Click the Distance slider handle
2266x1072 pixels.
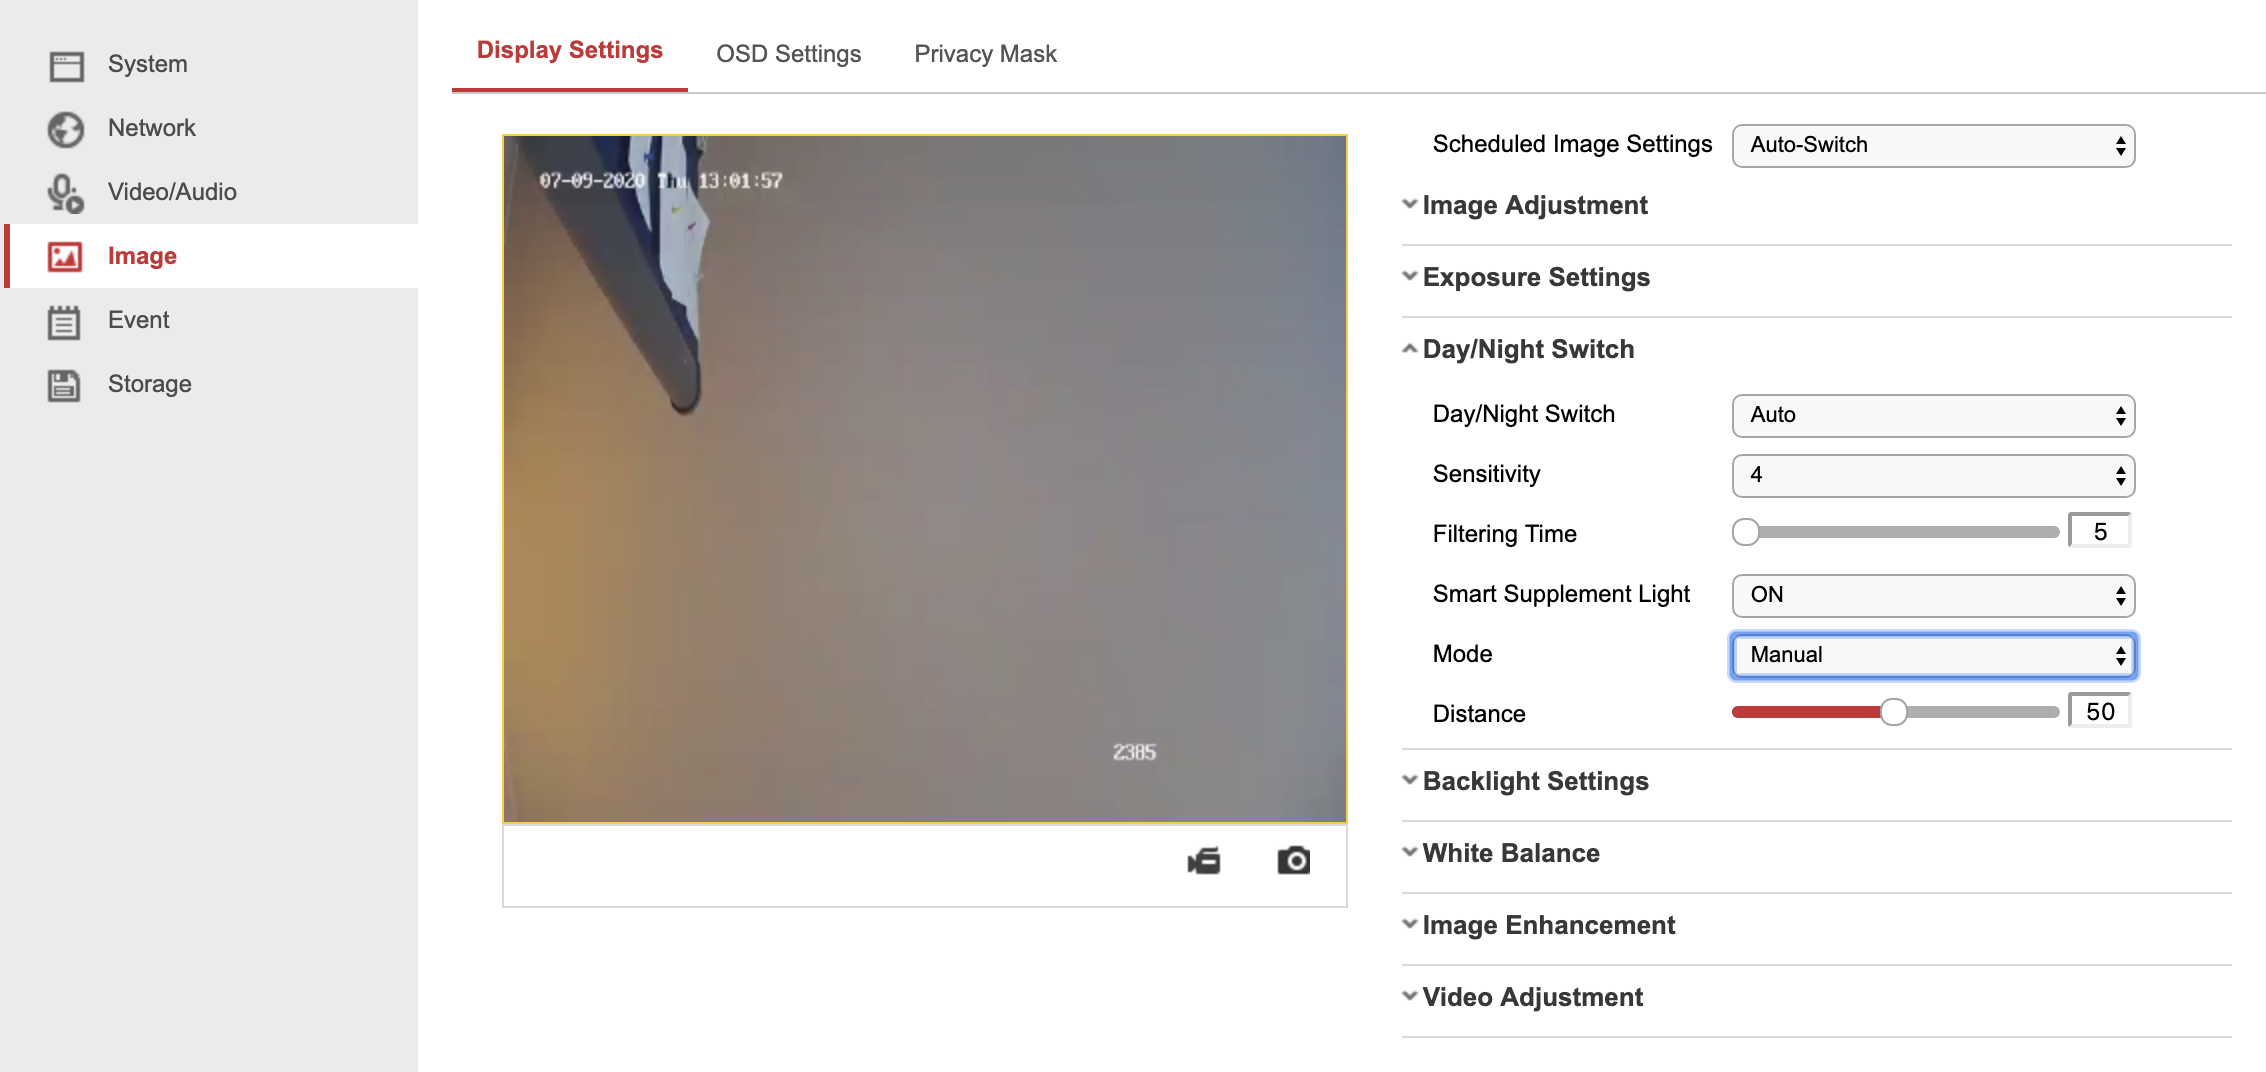click(1893, 712)
